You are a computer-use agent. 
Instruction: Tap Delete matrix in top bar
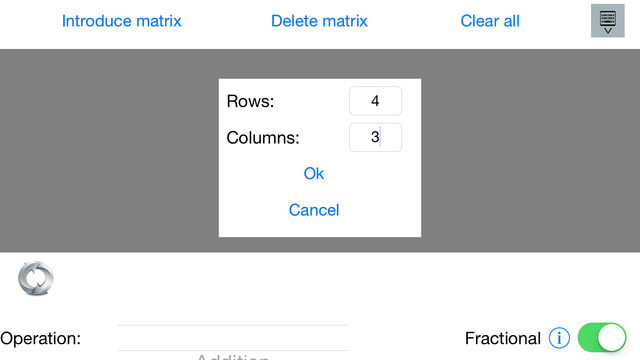pos(319,21)
